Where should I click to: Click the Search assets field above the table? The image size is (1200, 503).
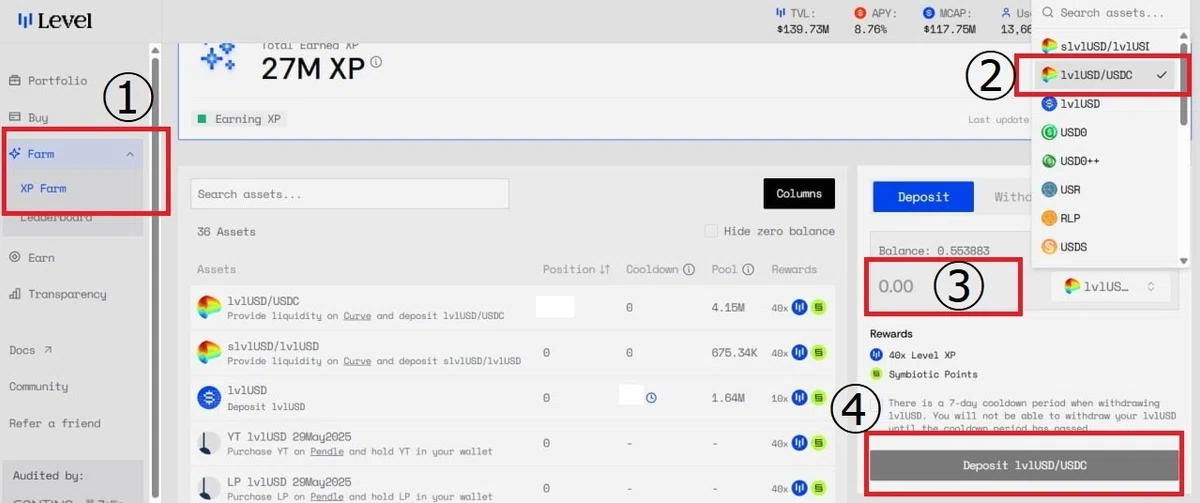click(349, 194)
